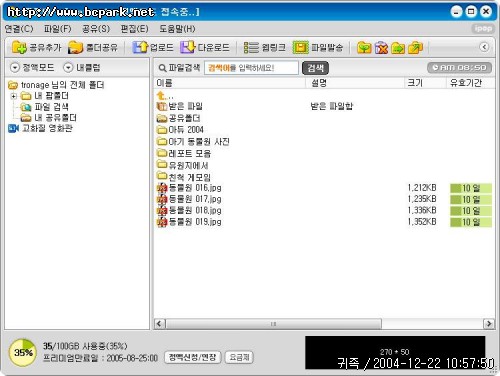The image size is (500, 376).
Task: Open the 편집(E) menu
Action: point(134,29)
